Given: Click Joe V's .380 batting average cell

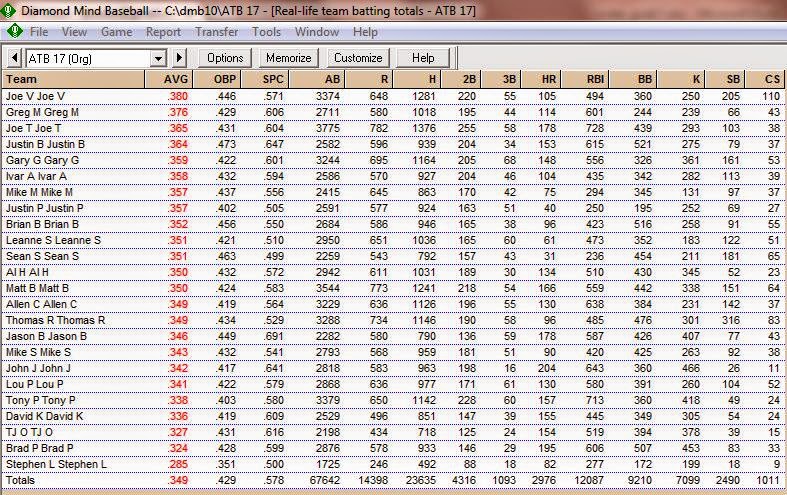Looking at the screenshot, I should 178,96.
